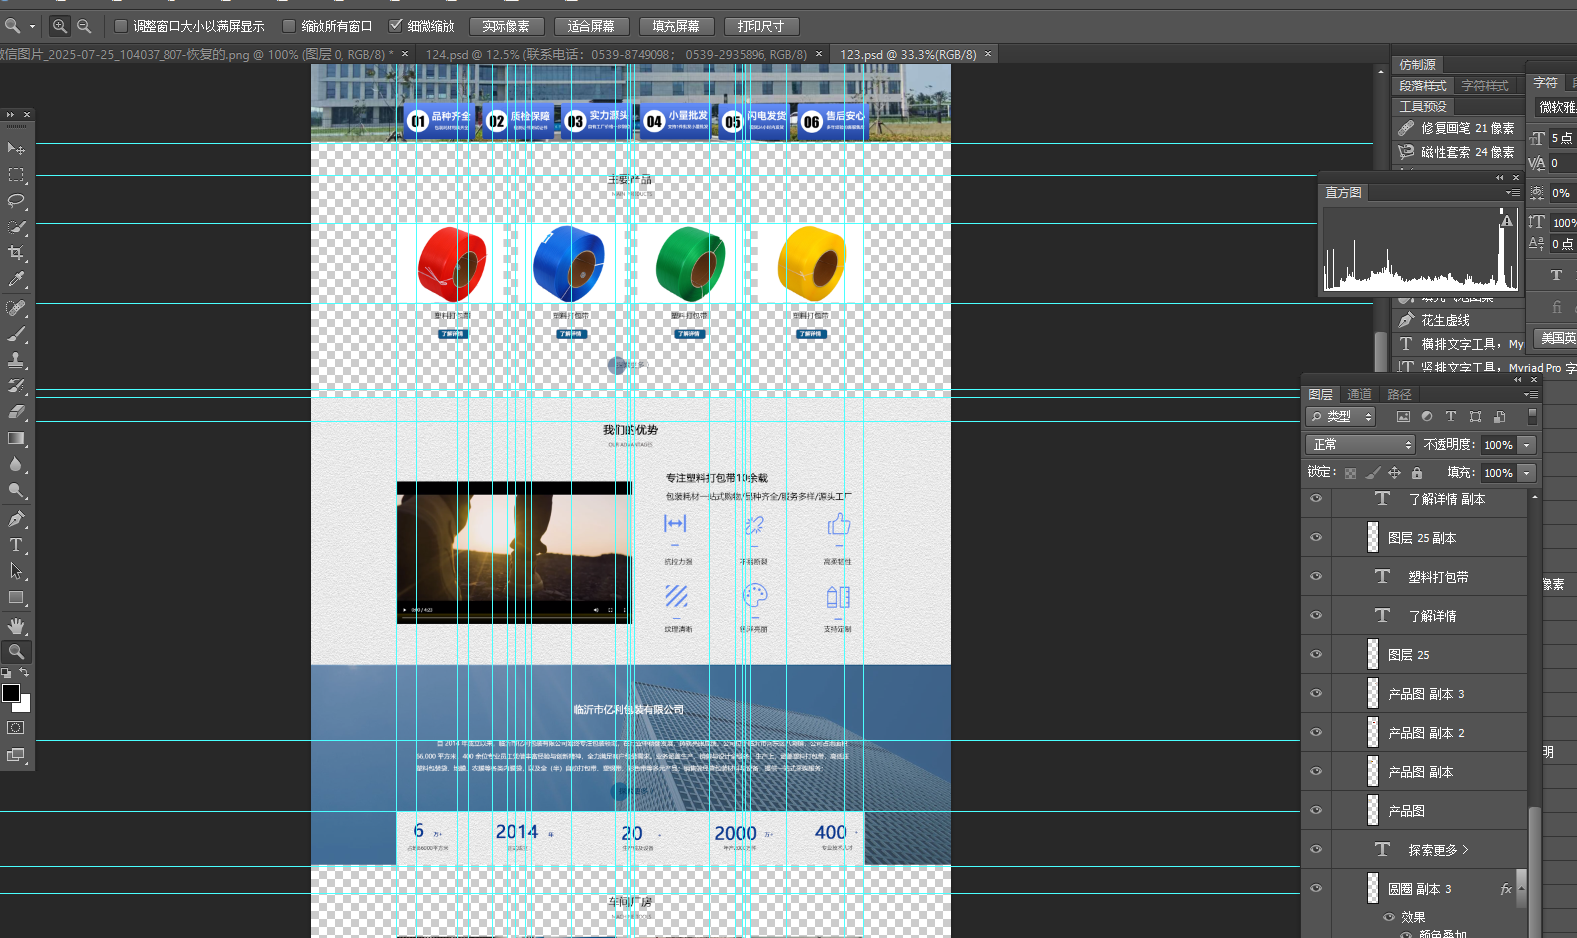The height and width of the screenshot is (938, 1577).
Task: Select the Move tool
Action: [16, 148]
